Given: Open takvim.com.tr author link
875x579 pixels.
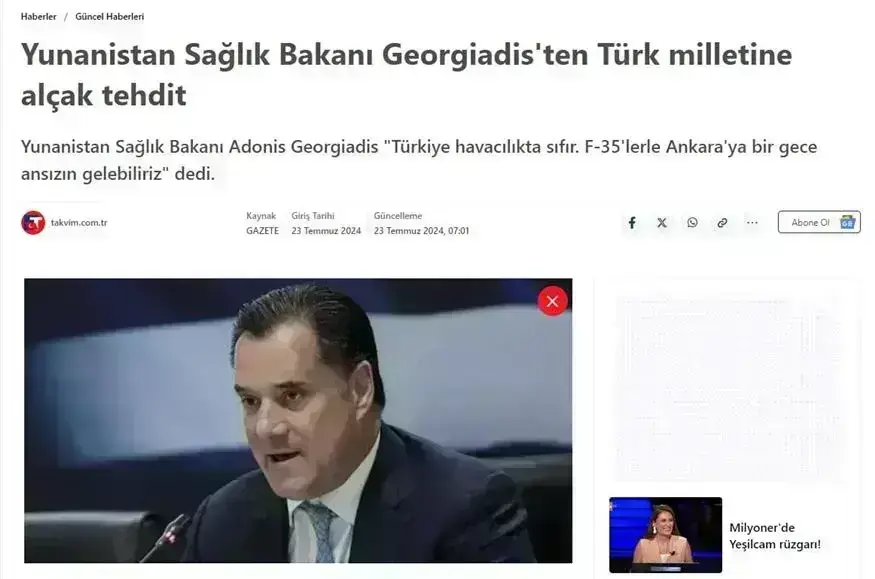Looking at the screenshot, I should pos(79,223).
